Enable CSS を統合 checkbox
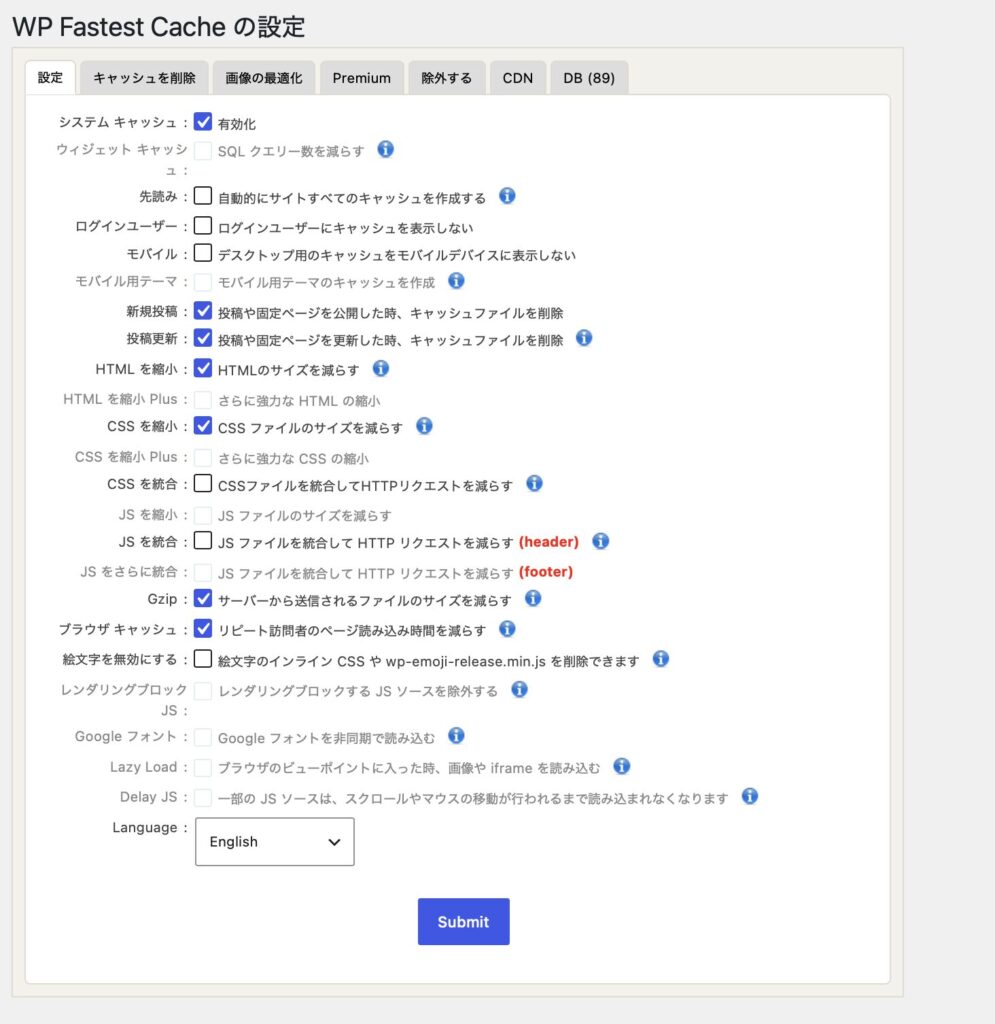 tap(203, 483)
